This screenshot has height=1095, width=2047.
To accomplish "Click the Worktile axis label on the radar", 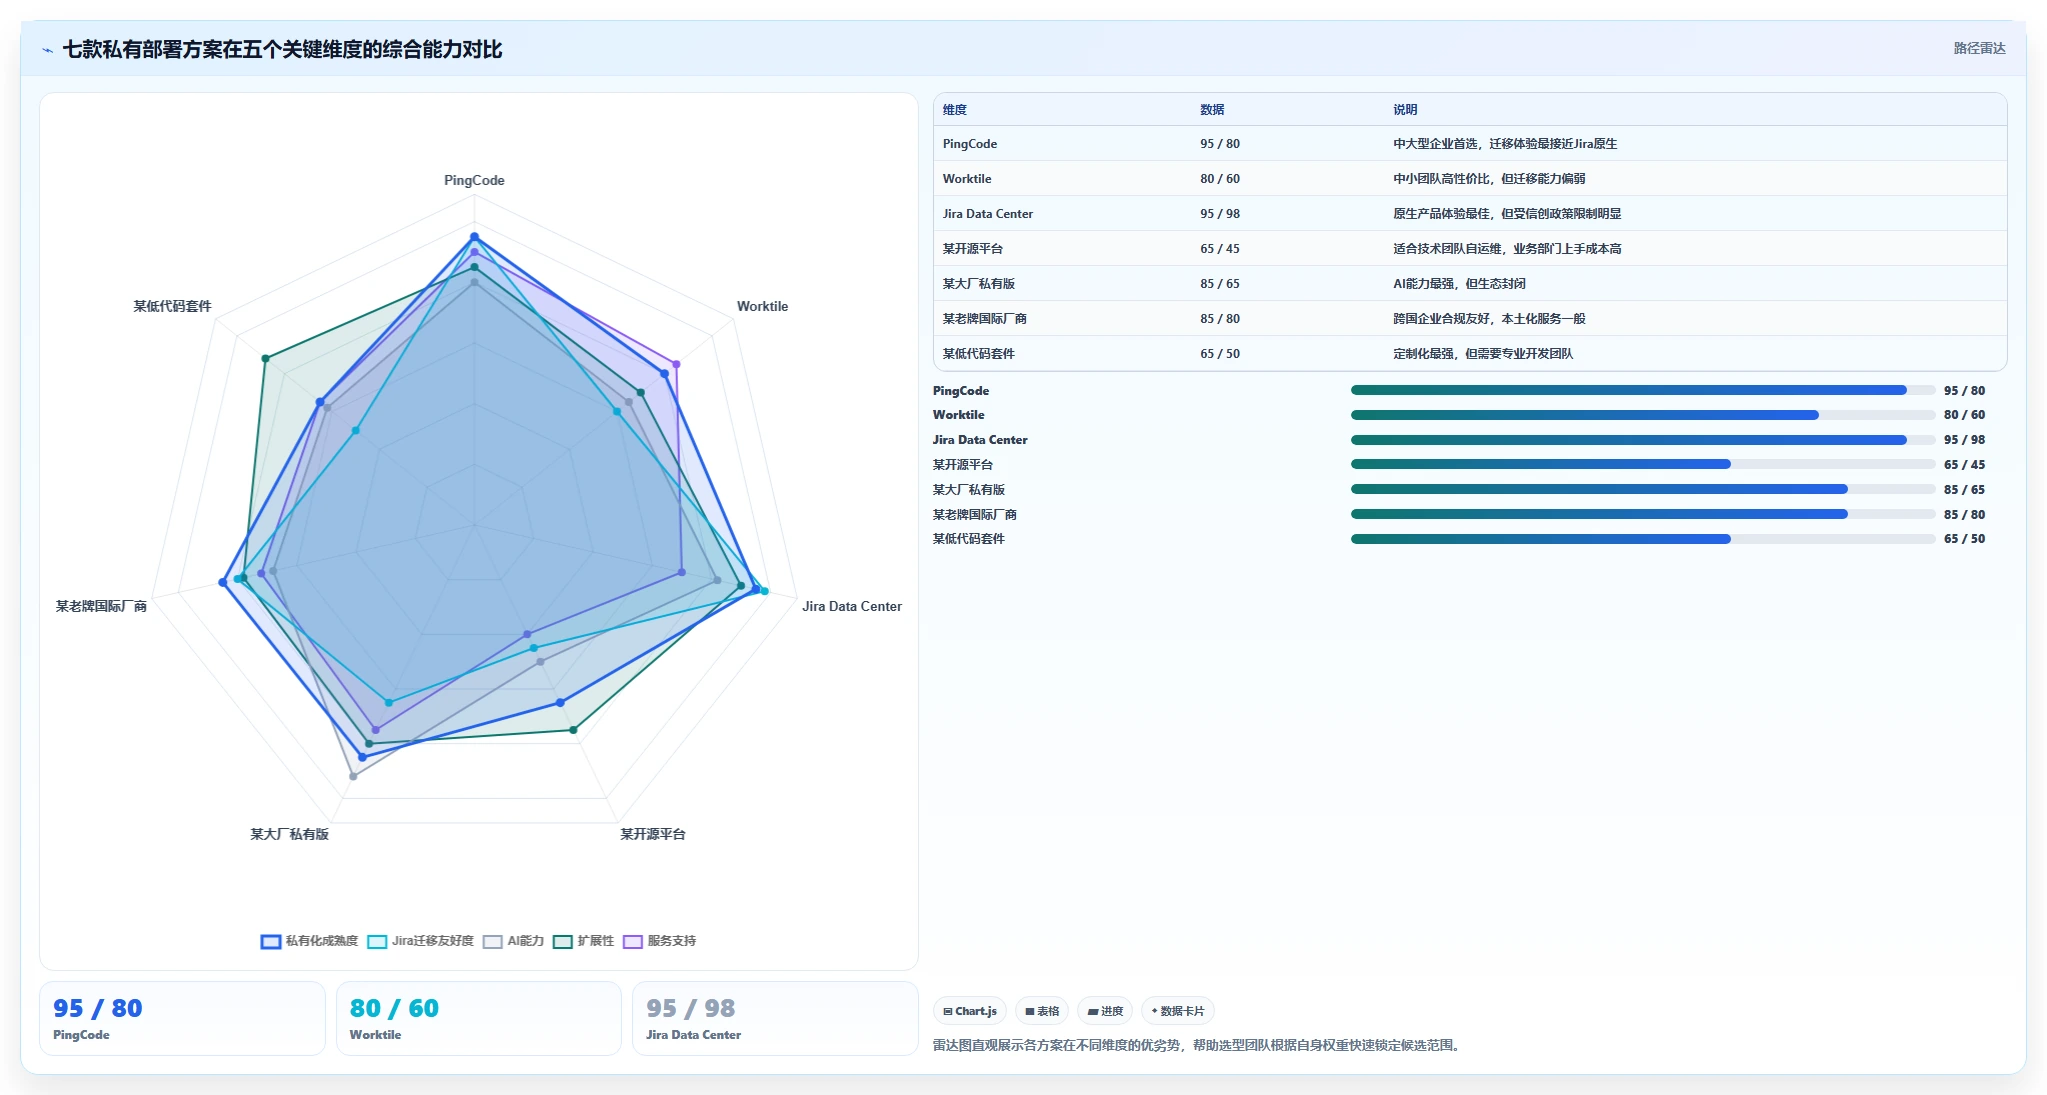I will click(762, 307).
